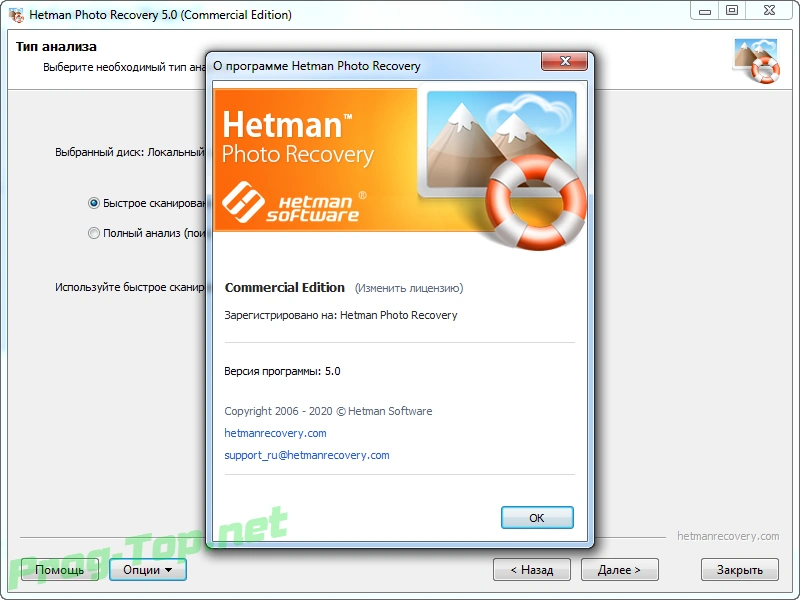Click the support_ru@hetmanrecovery.com email link

coord(307,455)
